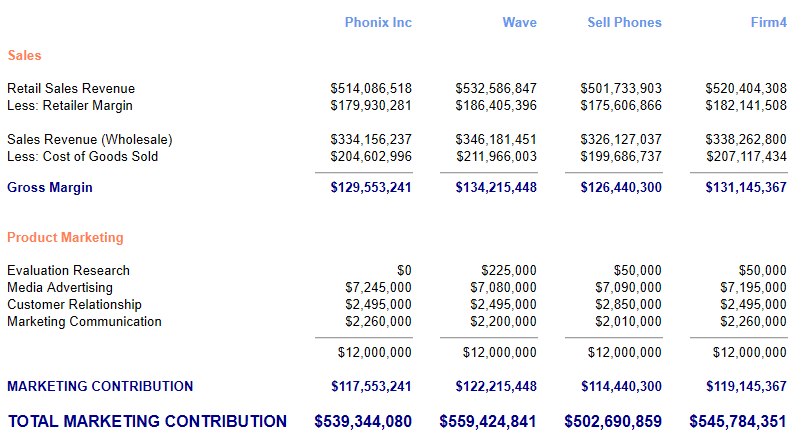Select the Sales Revenue (Wholesale) label
This screenshot has width=797, height=446.
tap(90, 139)
